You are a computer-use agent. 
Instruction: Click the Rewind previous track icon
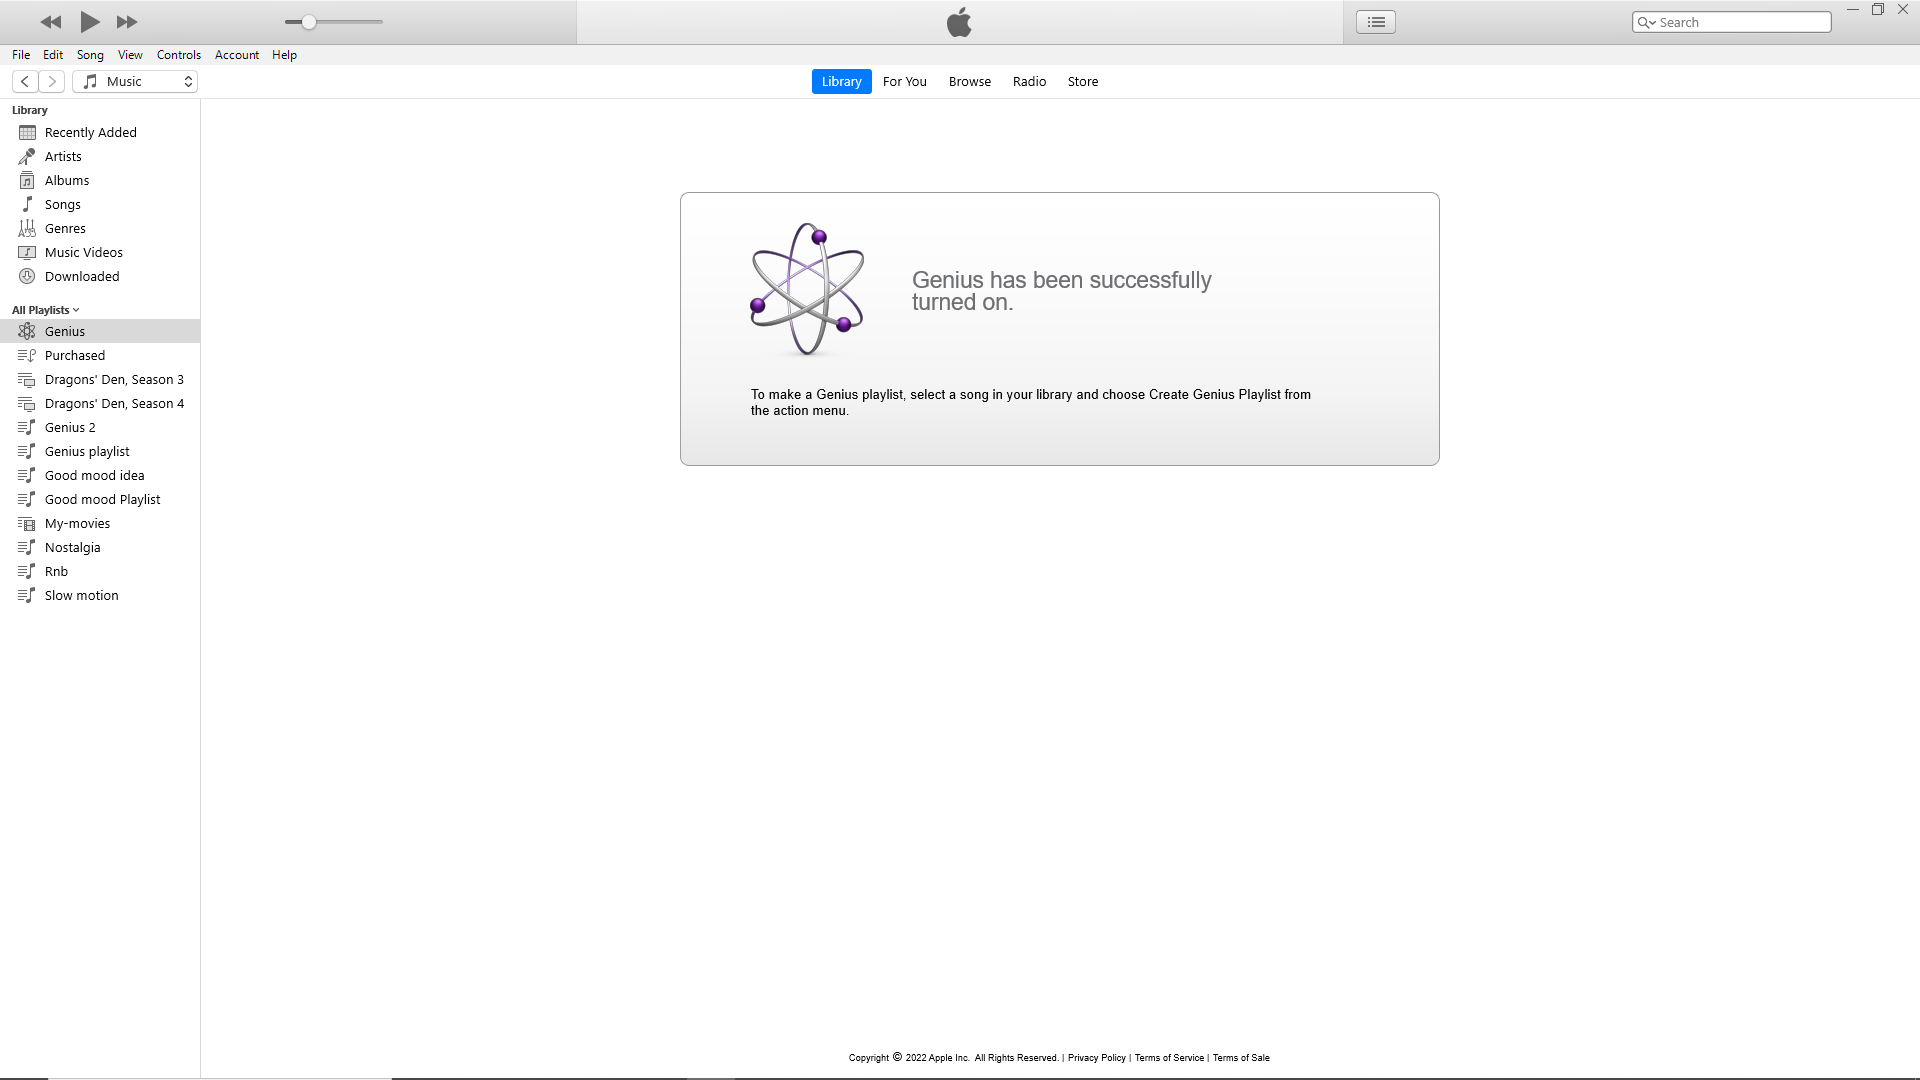tap(51, 22)
